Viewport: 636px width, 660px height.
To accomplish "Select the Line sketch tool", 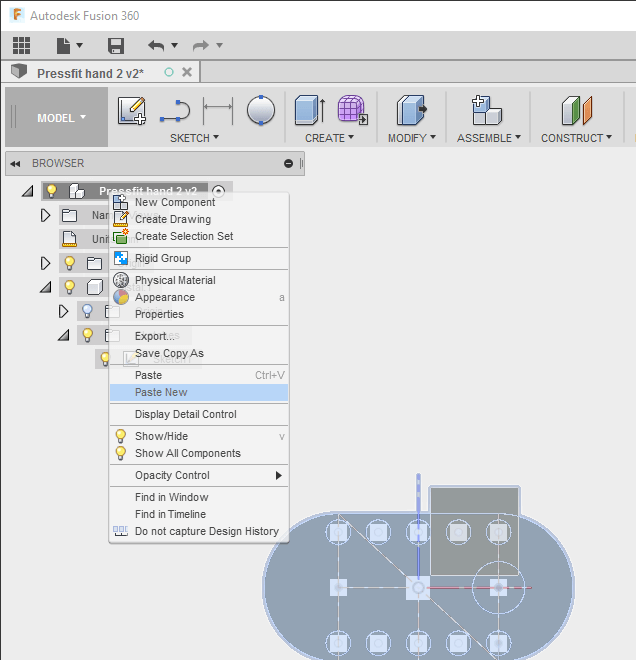I will click(x=175, y=111).
